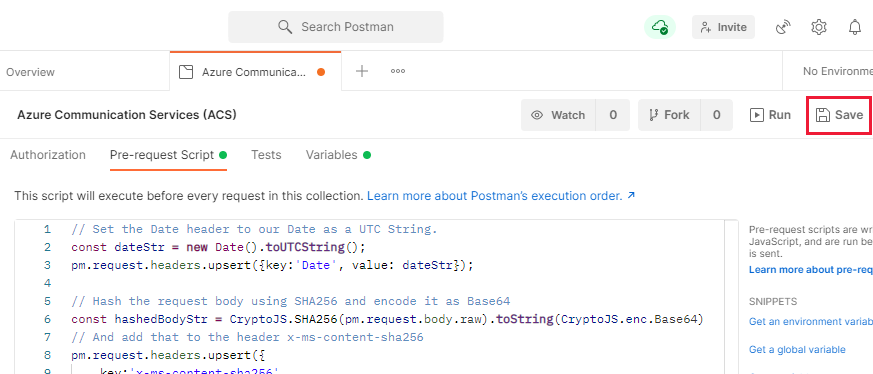The image size is (873, 374).
Task: Open the tab options ellipsis menu
Action: [398, 71]
